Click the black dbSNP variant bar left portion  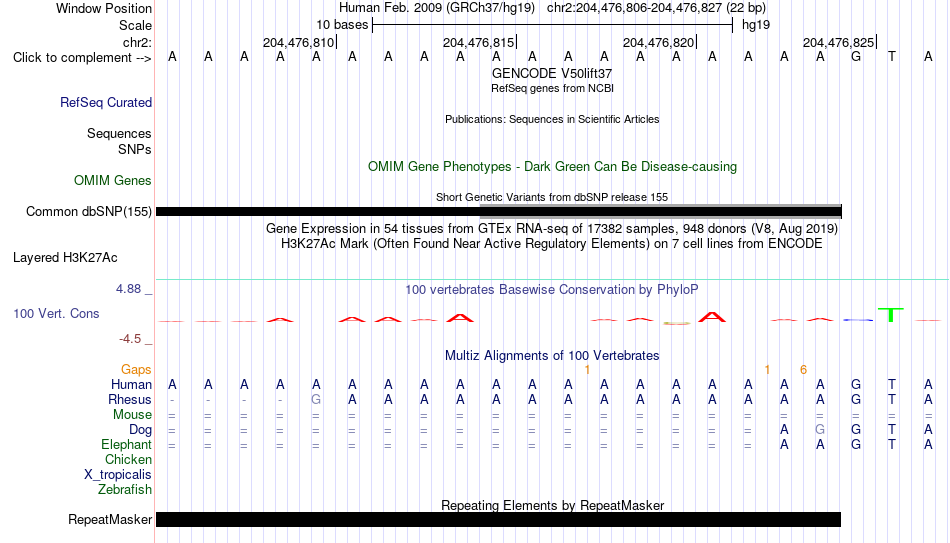pos(317,212)
